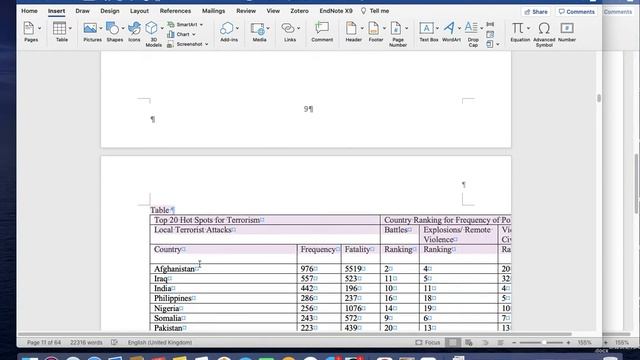Insert an Equation using pi icon
The image size is (640, 360).
[x=517, y=29]
